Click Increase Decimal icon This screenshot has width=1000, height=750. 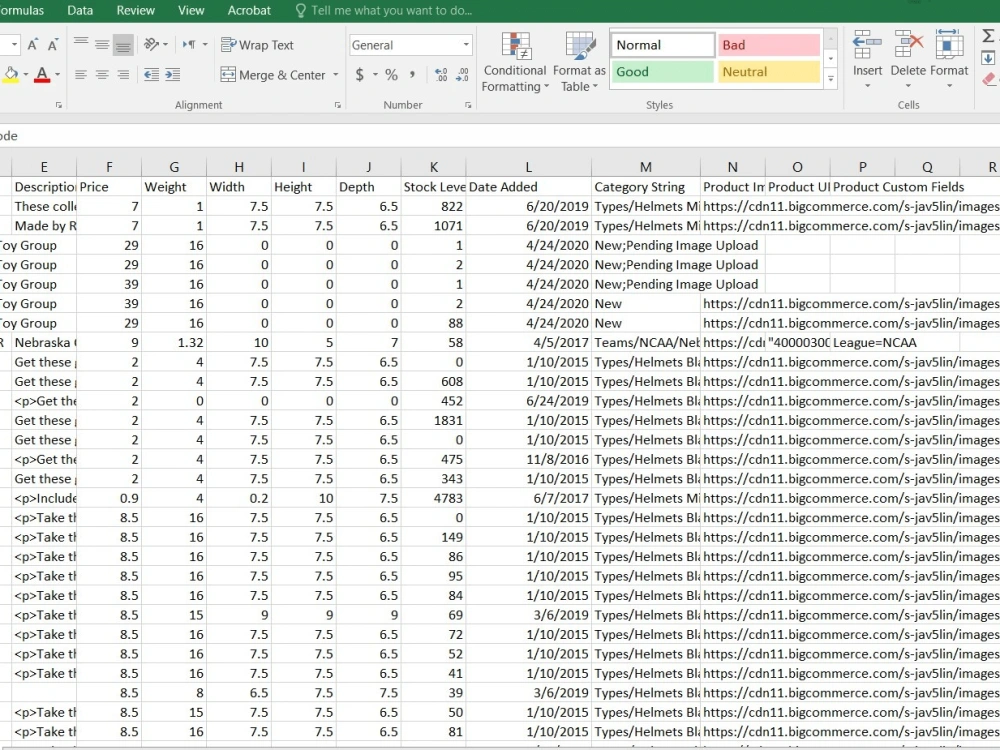tap(441, 75)
